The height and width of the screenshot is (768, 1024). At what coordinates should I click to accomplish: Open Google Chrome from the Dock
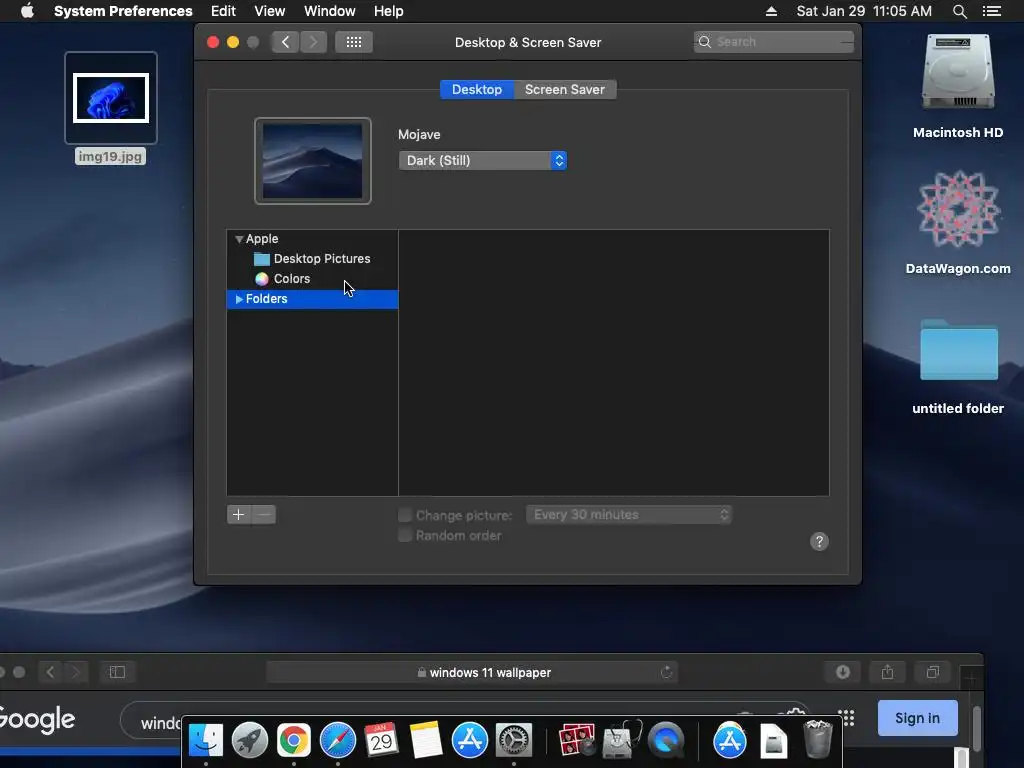(x=294, y=740)
